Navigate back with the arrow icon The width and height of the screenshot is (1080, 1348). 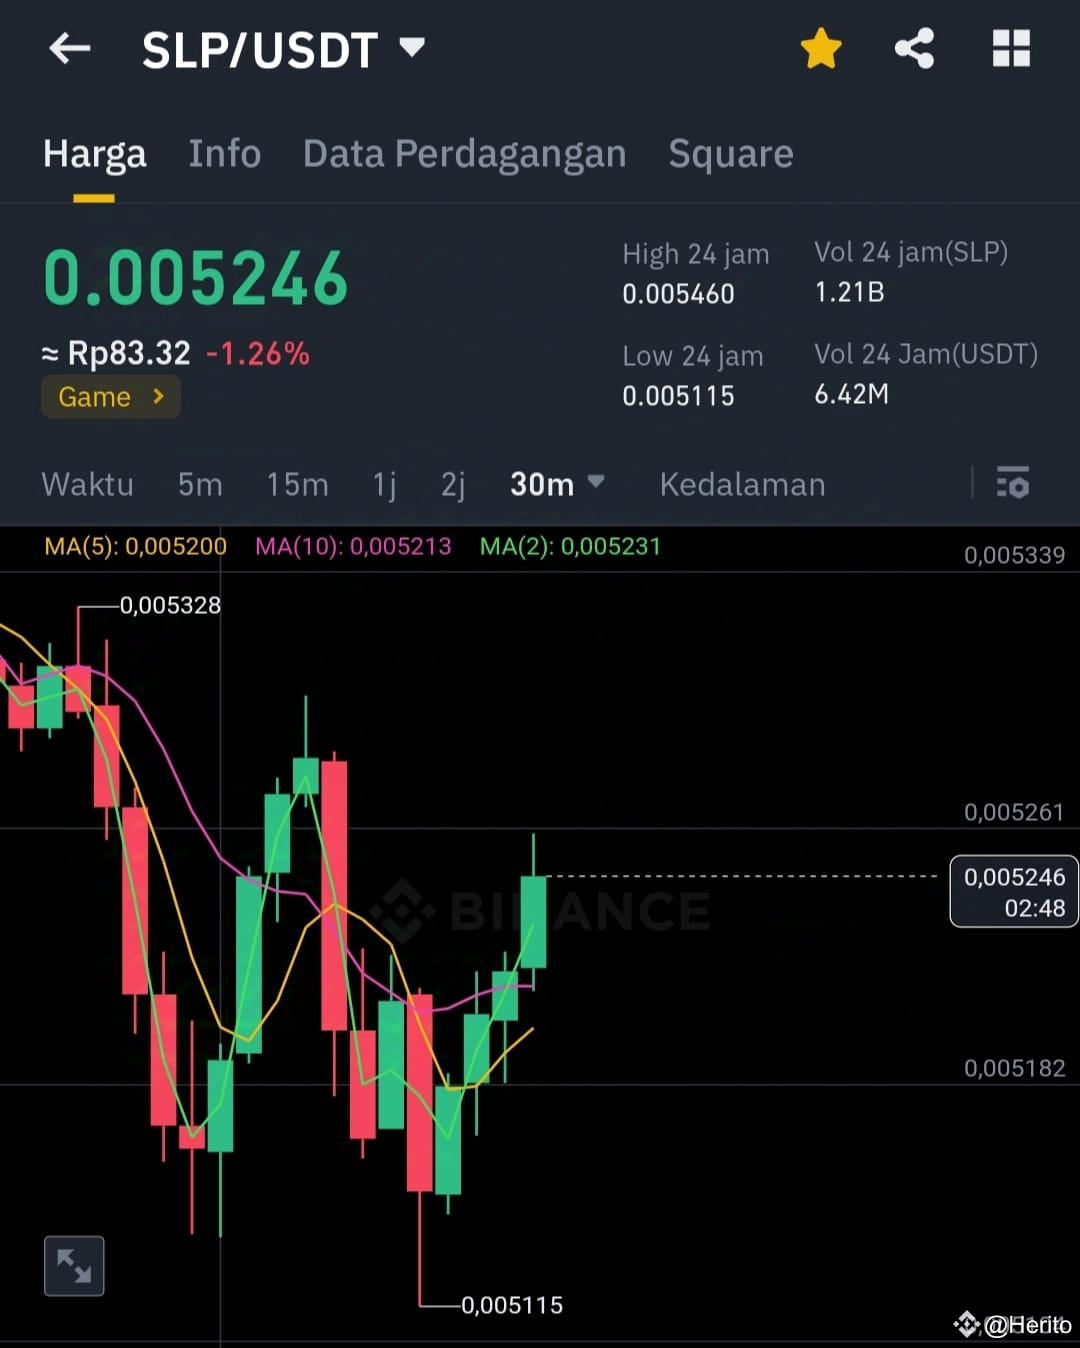pyautogui.click(x=68, y=48)
